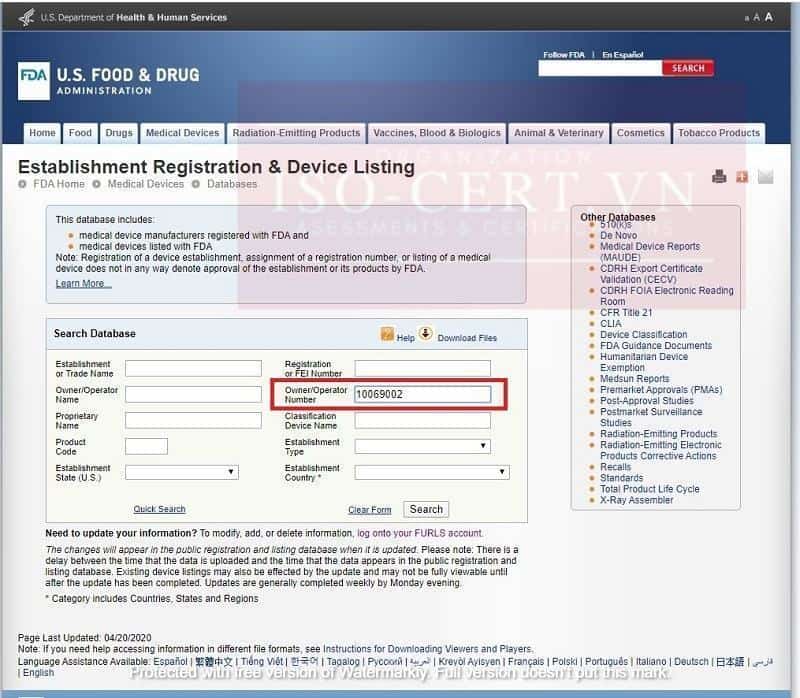Click the Registration or FEI Number field
This screenshot has height=698, width=800.
[422, 368]
